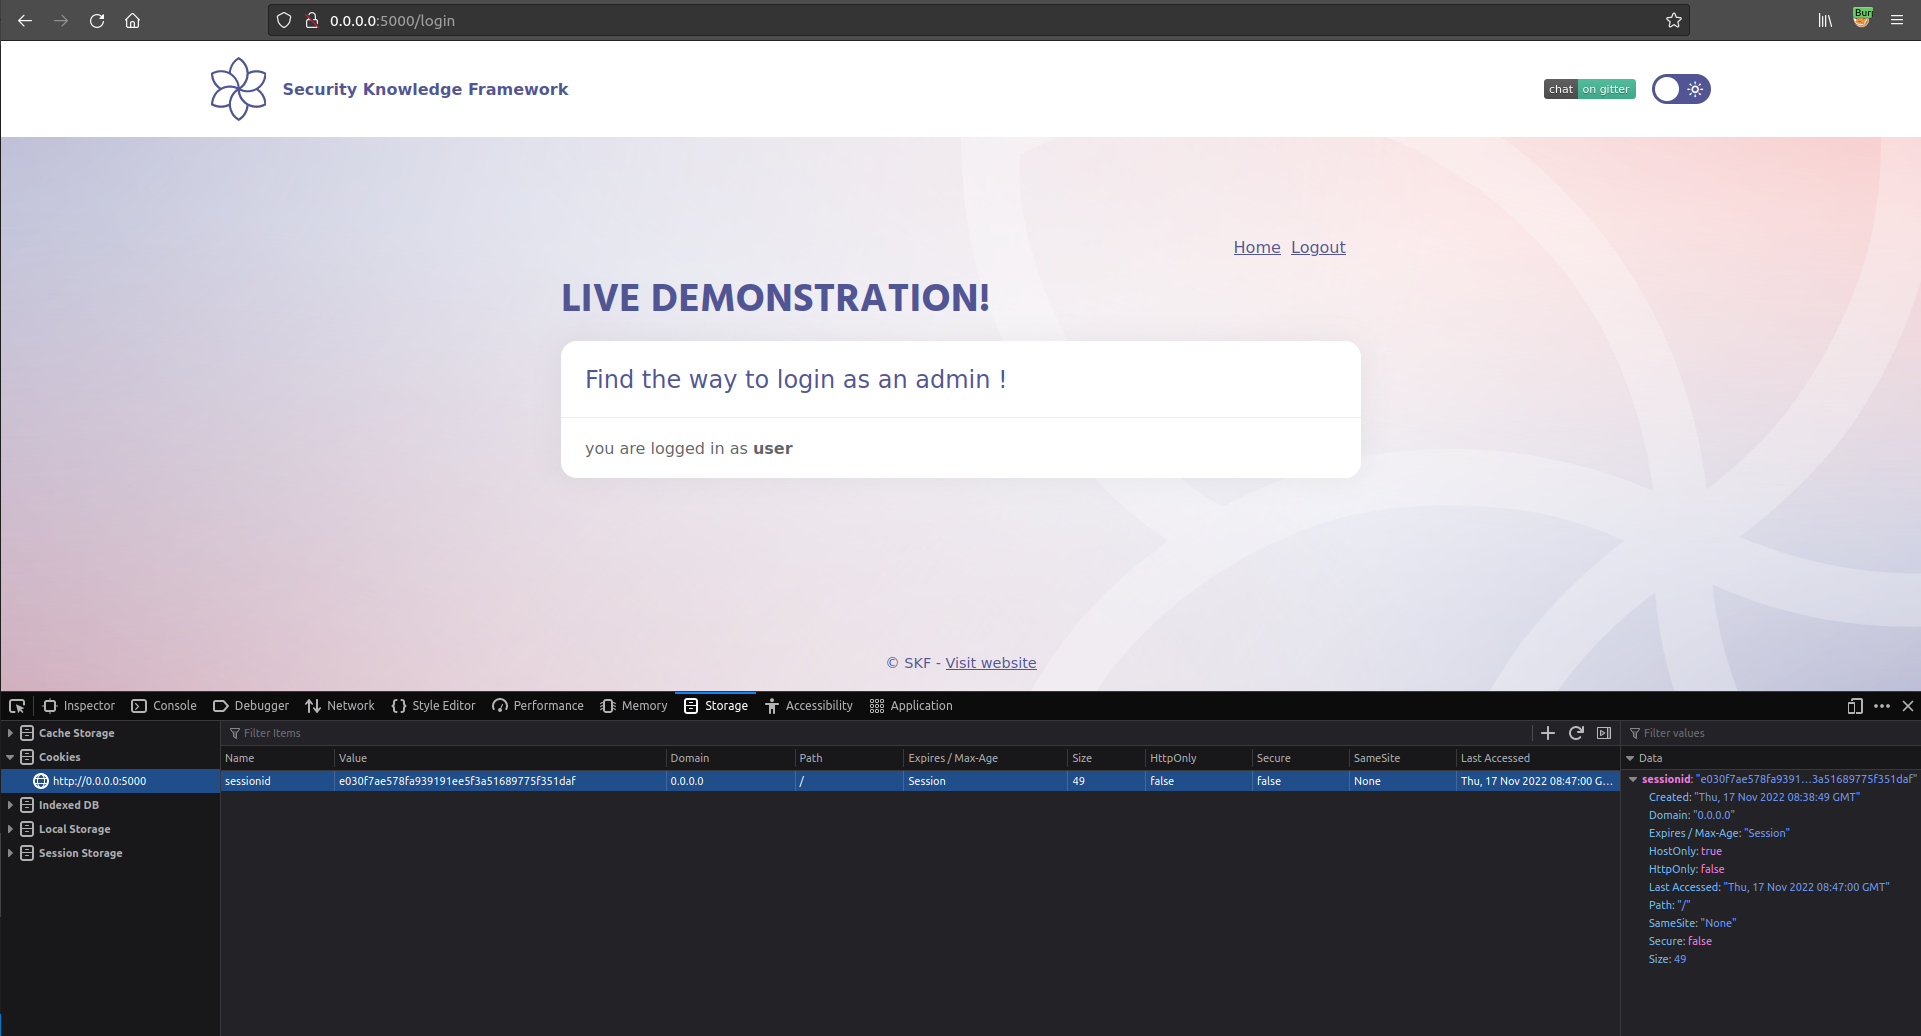Expand the Local Storage tree node
The image size is (1921, 1036).
pos(10,829)
